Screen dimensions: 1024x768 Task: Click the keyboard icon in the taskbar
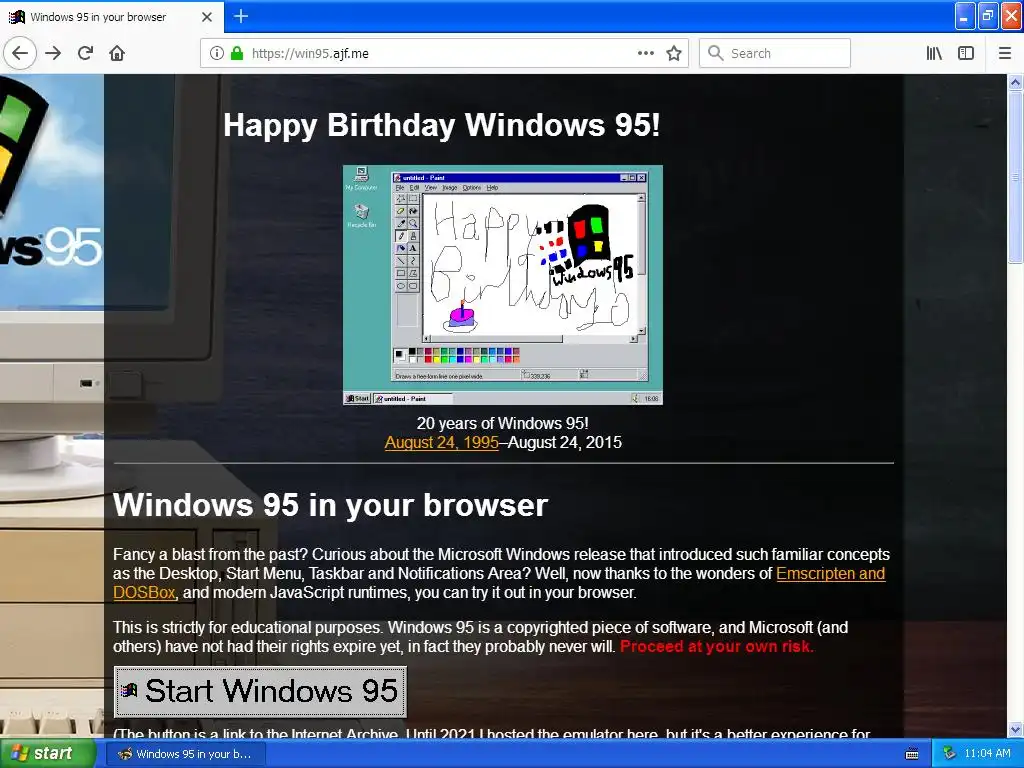click(x=912, y=754)
